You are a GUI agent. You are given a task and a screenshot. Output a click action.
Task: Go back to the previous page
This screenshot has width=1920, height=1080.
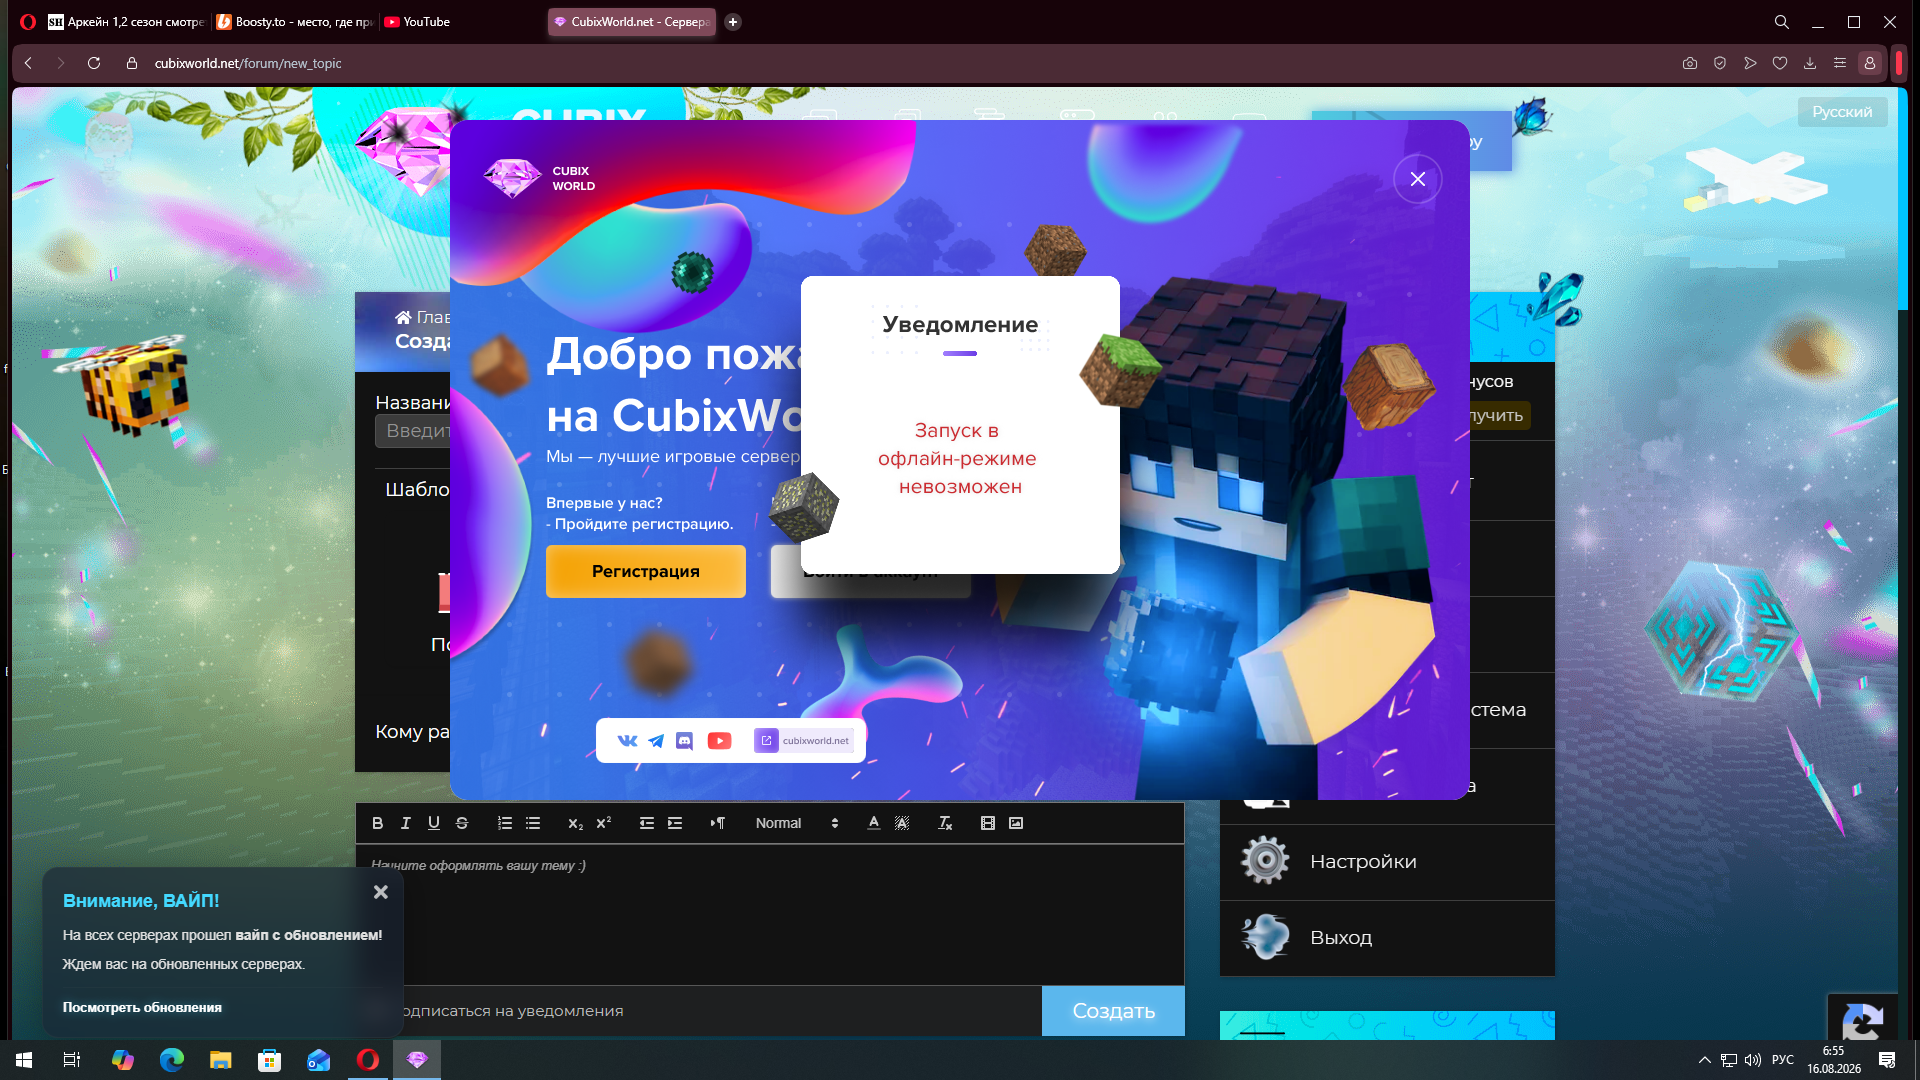click(28, 63)
